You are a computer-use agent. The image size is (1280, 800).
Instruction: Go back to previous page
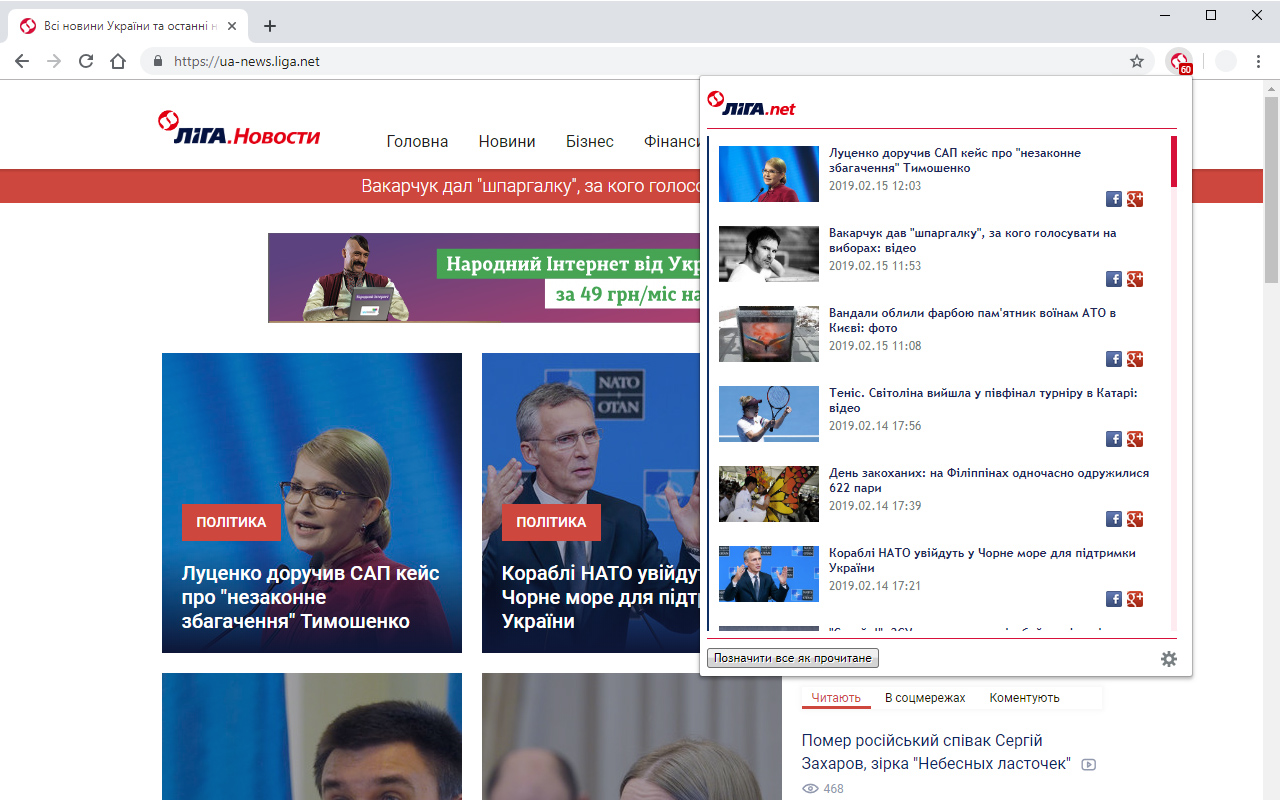tap(22, 61)
